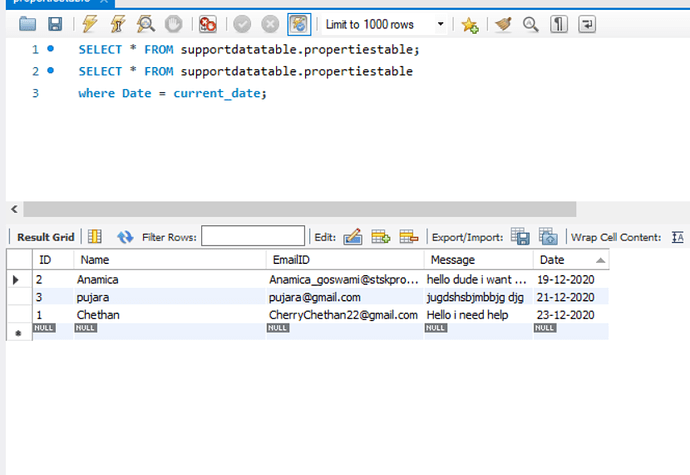Execute statement under cursor lightning icon
690x475 pixels.
[117, 24]
